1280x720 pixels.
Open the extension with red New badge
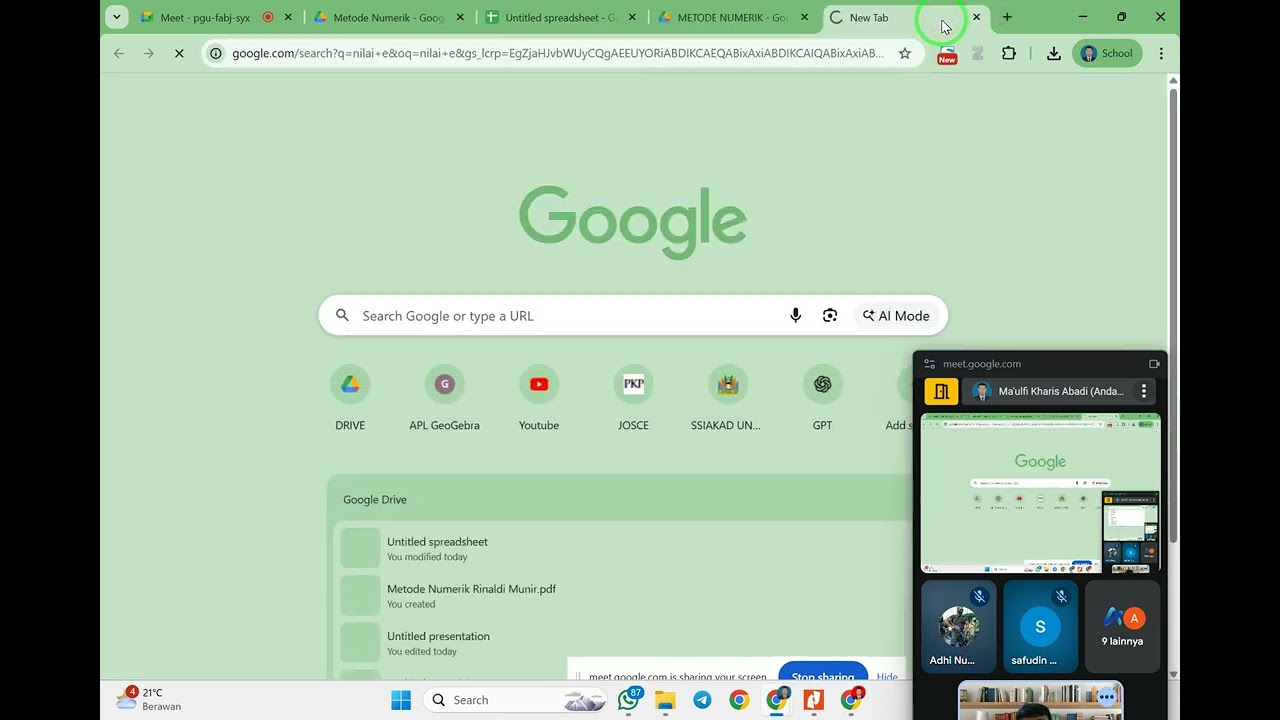[x=946, y=54]
